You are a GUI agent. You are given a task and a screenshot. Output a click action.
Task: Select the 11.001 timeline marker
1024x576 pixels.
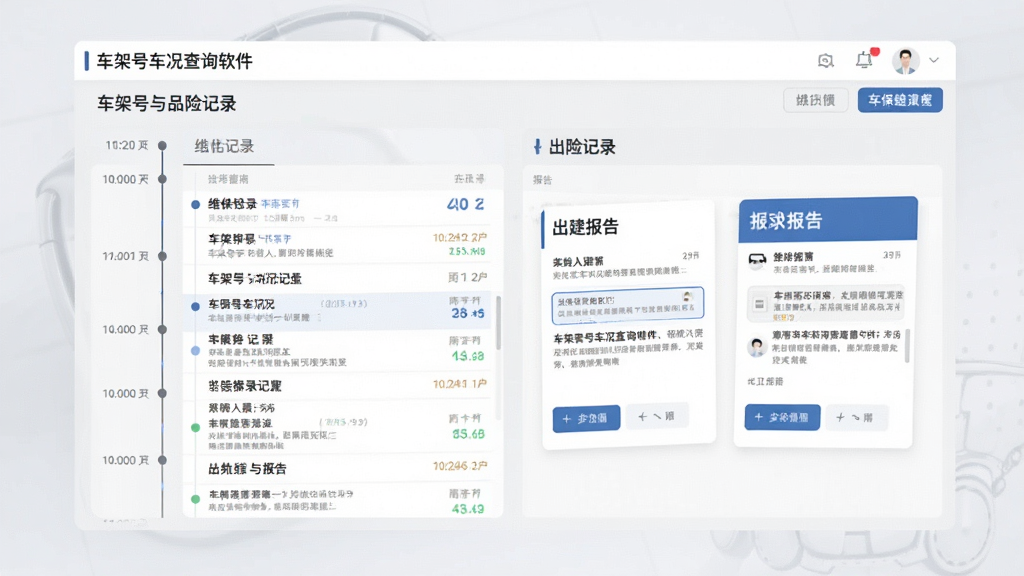click(x=163, y=256)
